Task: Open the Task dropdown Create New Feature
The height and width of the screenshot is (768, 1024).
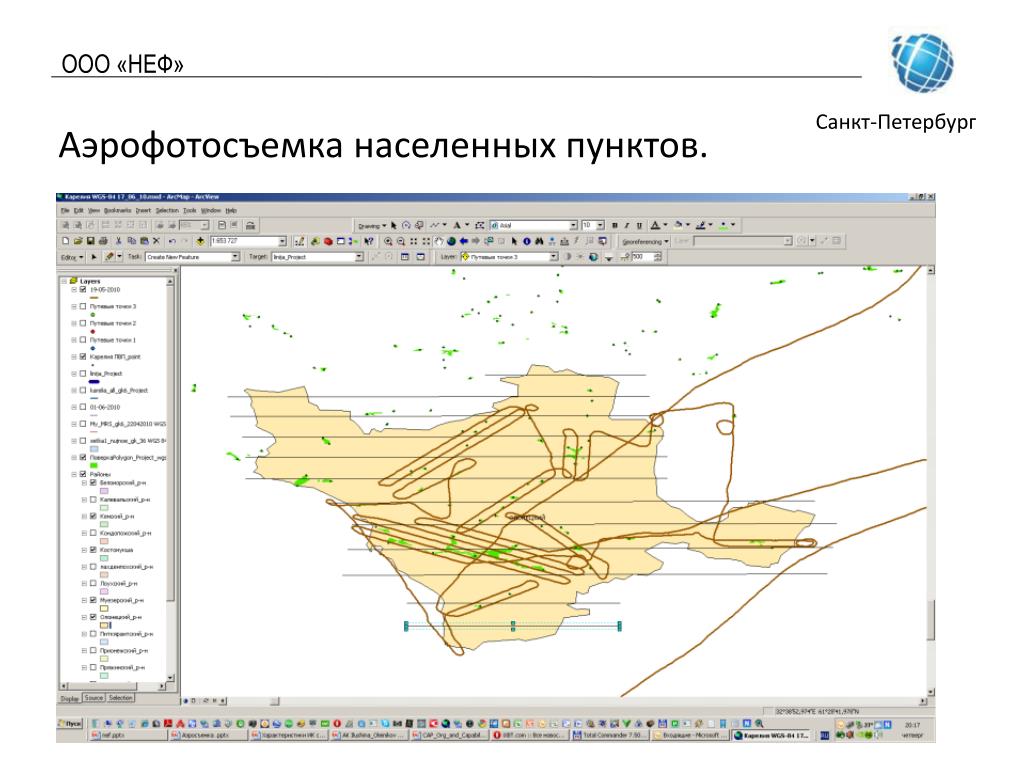Action: pyautogui.click(x=235, y=257)
